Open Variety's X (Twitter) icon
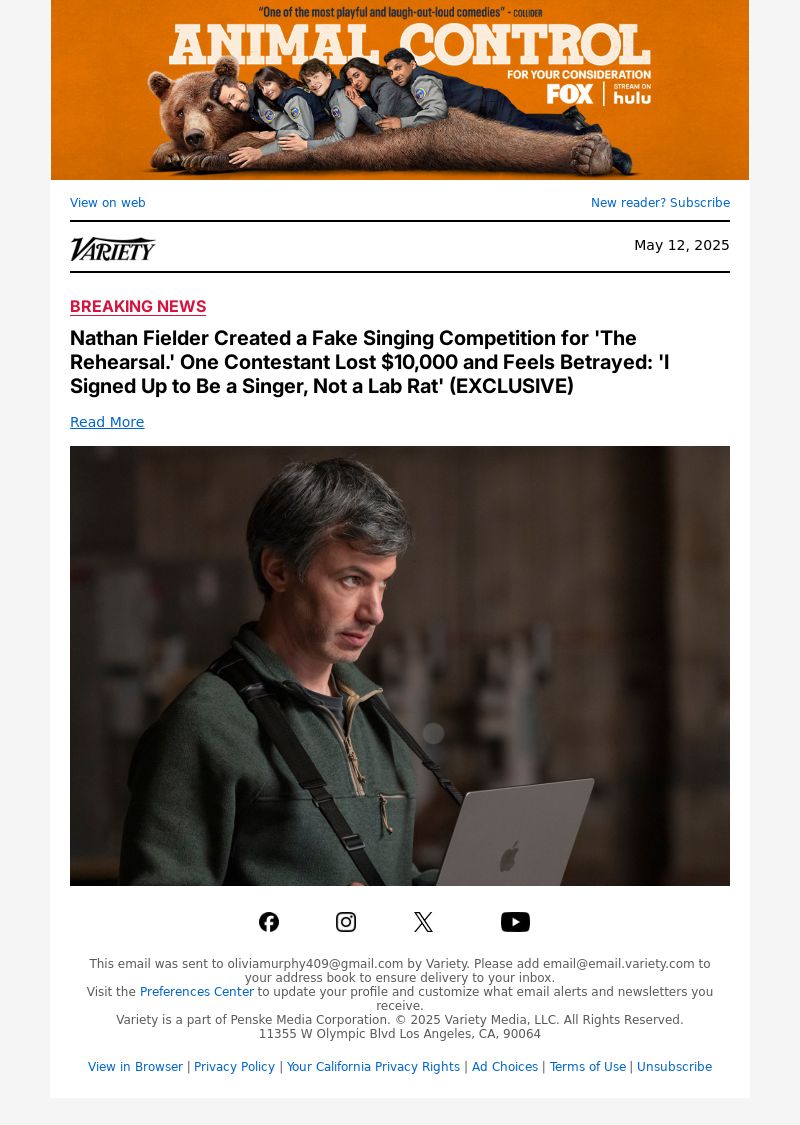This screenshot has height=1125, width=800. pyautogui.click(x=423, y=922)
